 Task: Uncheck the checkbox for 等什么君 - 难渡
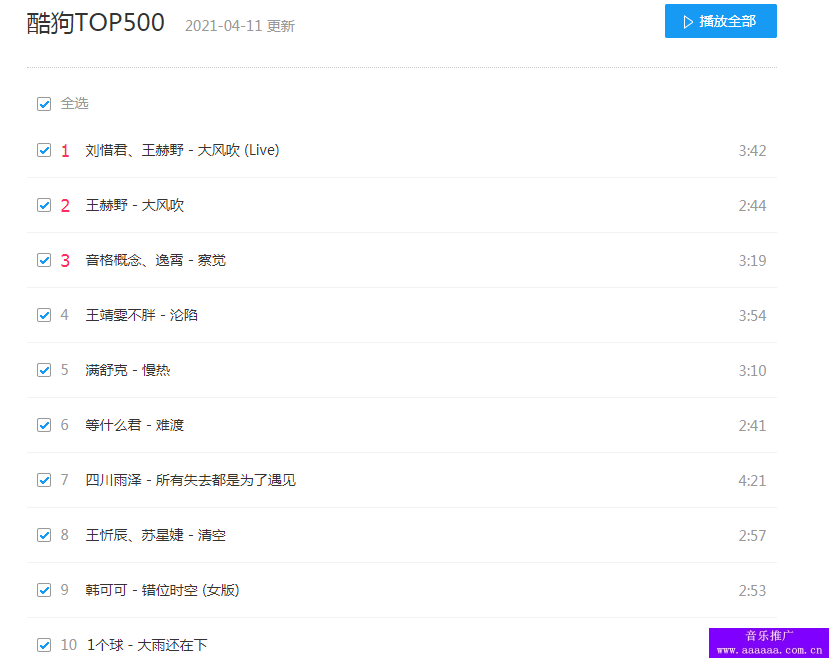pos(44,425)
